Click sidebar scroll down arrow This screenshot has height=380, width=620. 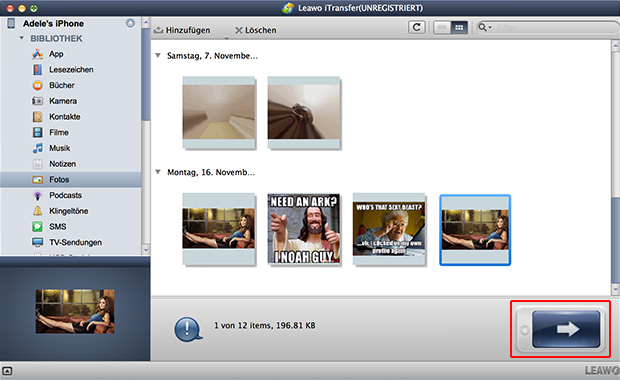[x=146, y=250]
